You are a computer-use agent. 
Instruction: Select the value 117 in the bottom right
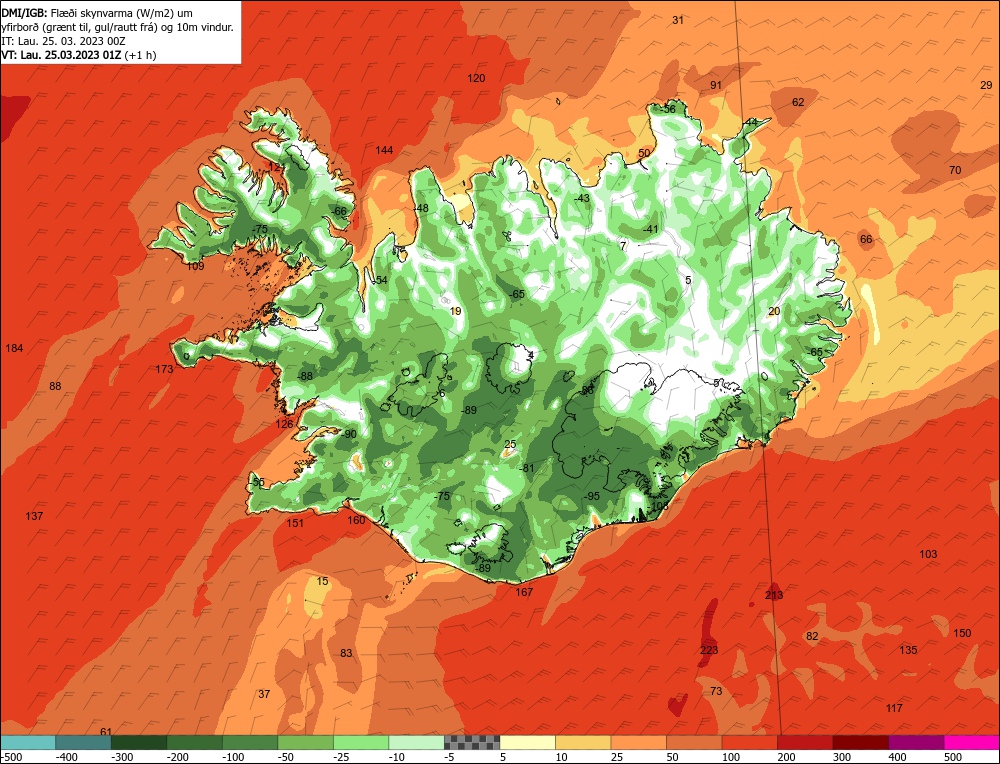pyautogui.click(x=894, y=708)
